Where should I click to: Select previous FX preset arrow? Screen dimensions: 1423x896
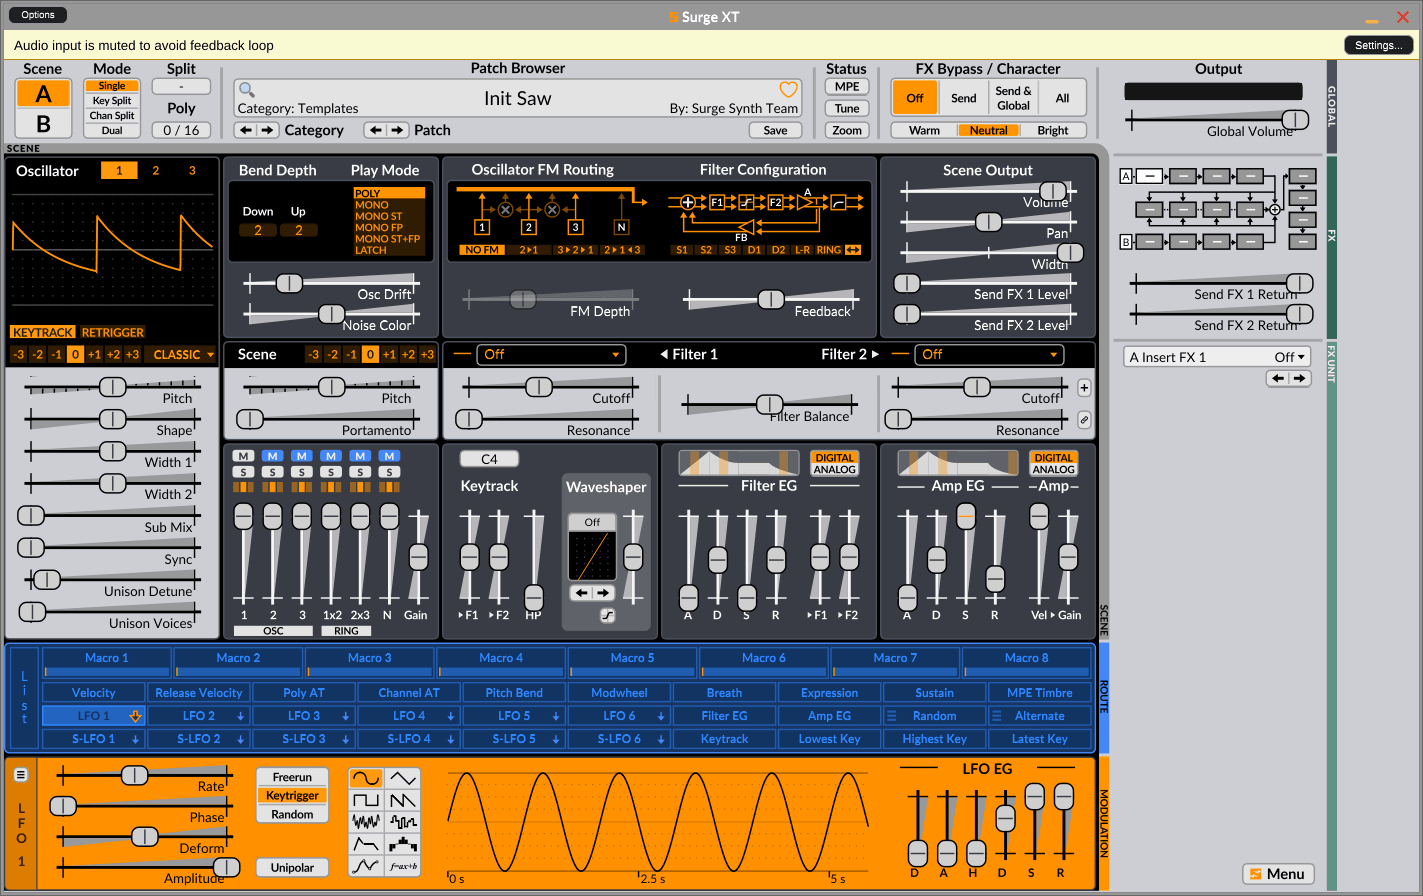click(x=1277, y=378)
